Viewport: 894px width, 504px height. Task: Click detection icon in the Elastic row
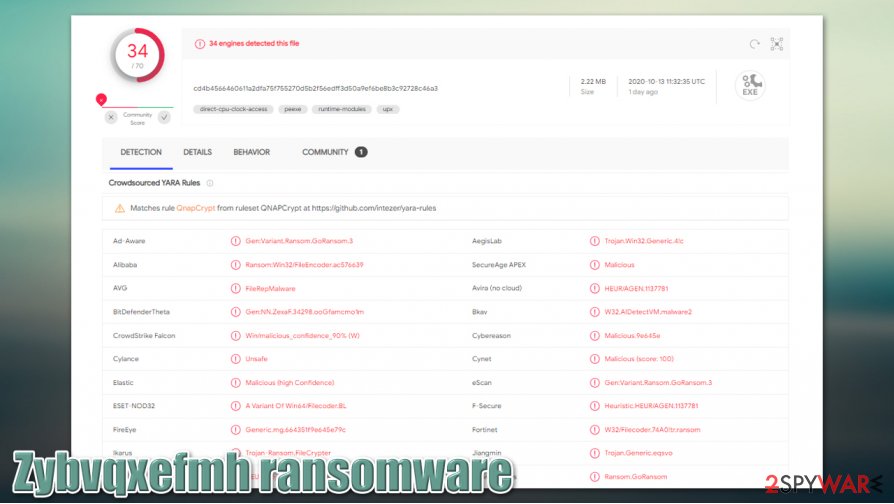coord(235,383)
